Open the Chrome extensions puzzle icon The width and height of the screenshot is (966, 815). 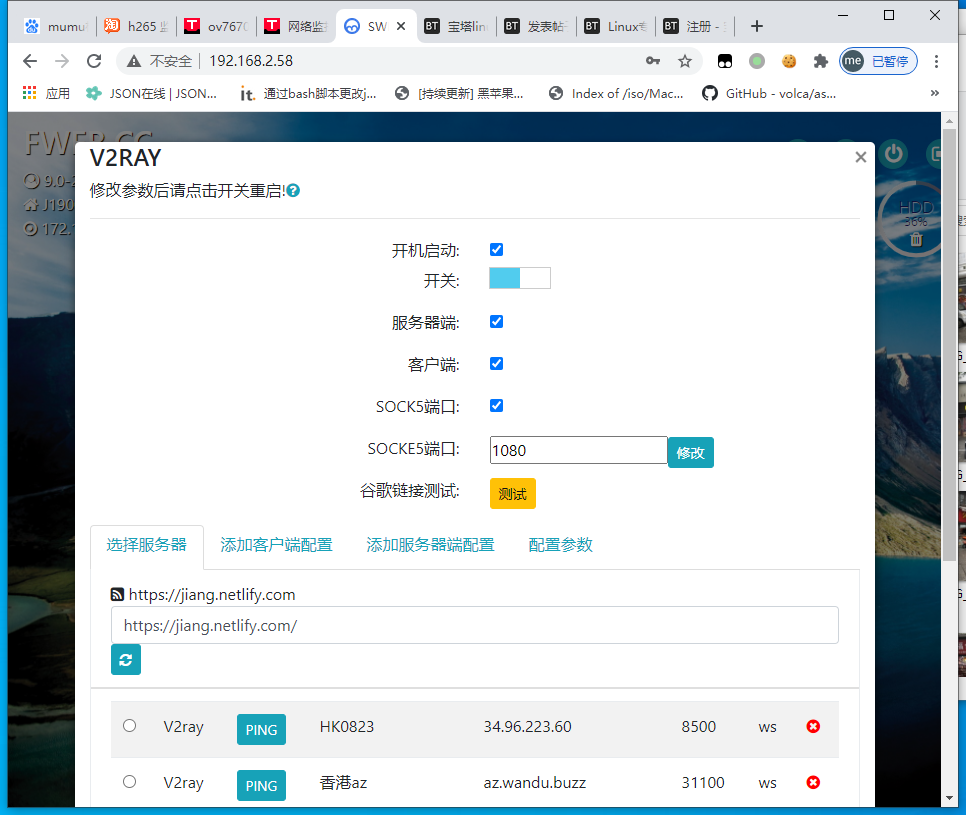click(x=821, y=61)
